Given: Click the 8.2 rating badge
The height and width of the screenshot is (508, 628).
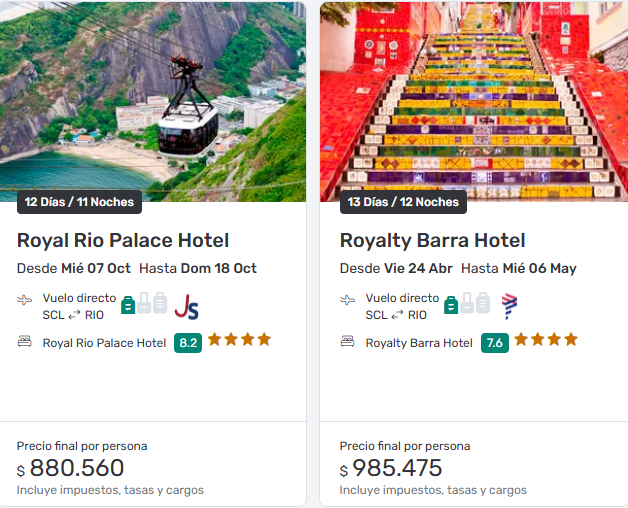Looking at the screenshot, I should [x=188, y=343].
